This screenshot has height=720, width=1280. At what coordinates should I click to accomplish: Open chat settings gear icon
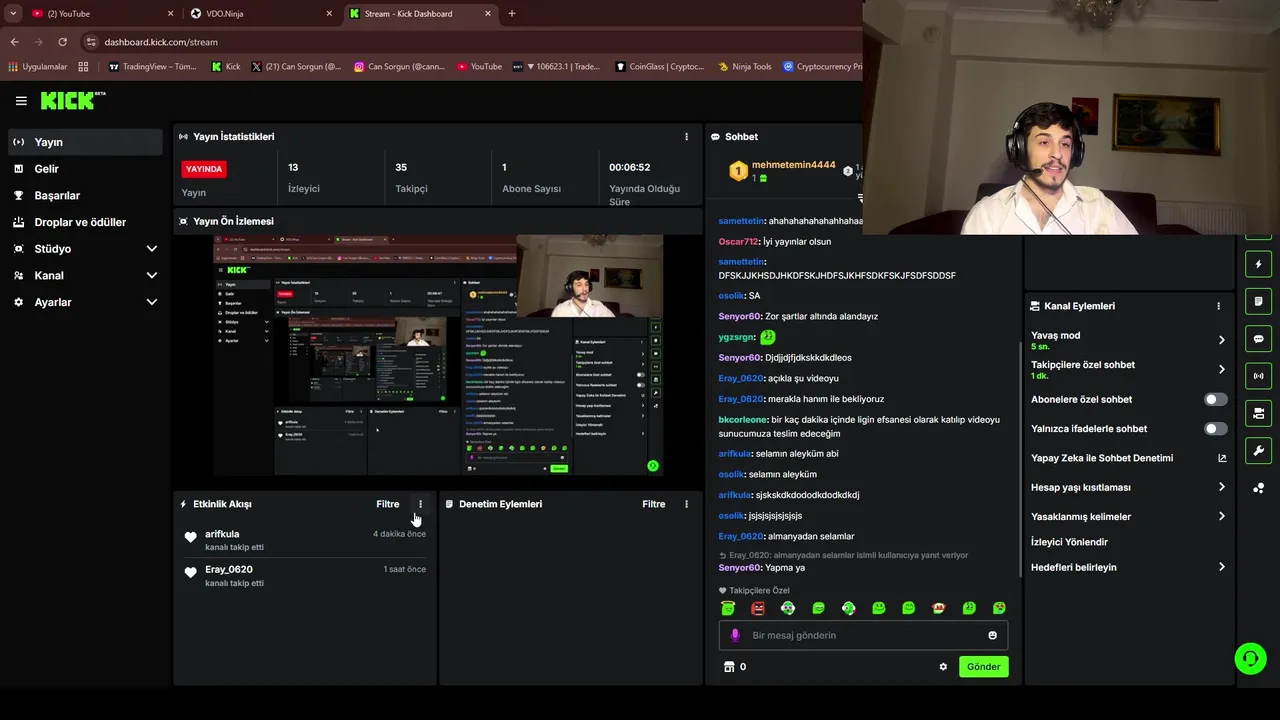pyautogui.click(x=942, y=667)
